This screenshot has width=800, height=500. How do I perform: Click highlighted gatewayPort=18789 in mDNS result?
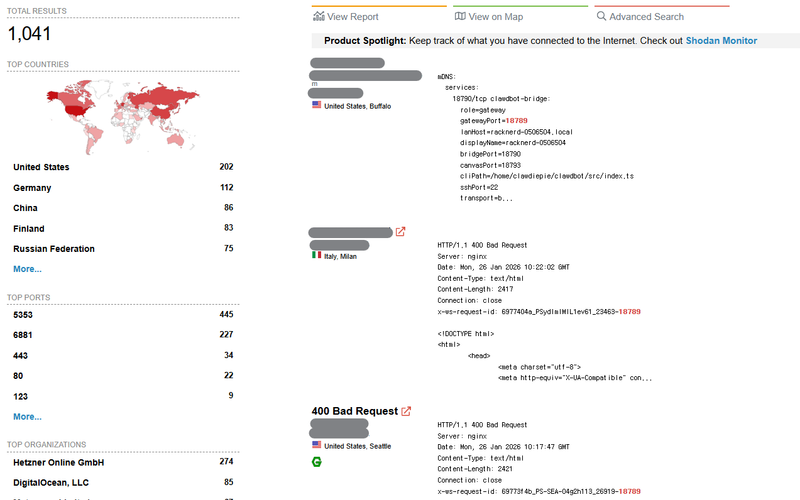494,121
